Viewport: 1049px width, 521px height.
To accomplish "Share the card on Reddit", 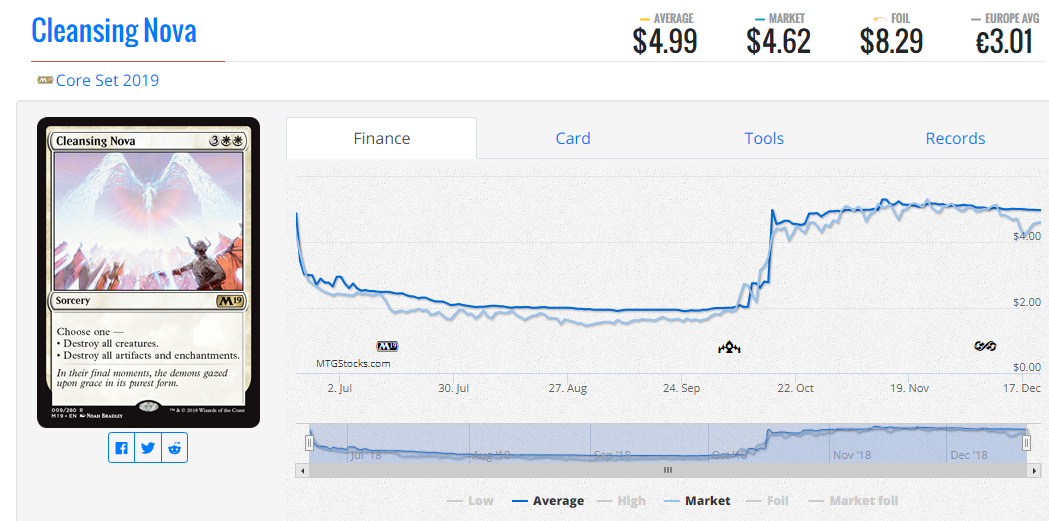I will click(x=175, y=448).
